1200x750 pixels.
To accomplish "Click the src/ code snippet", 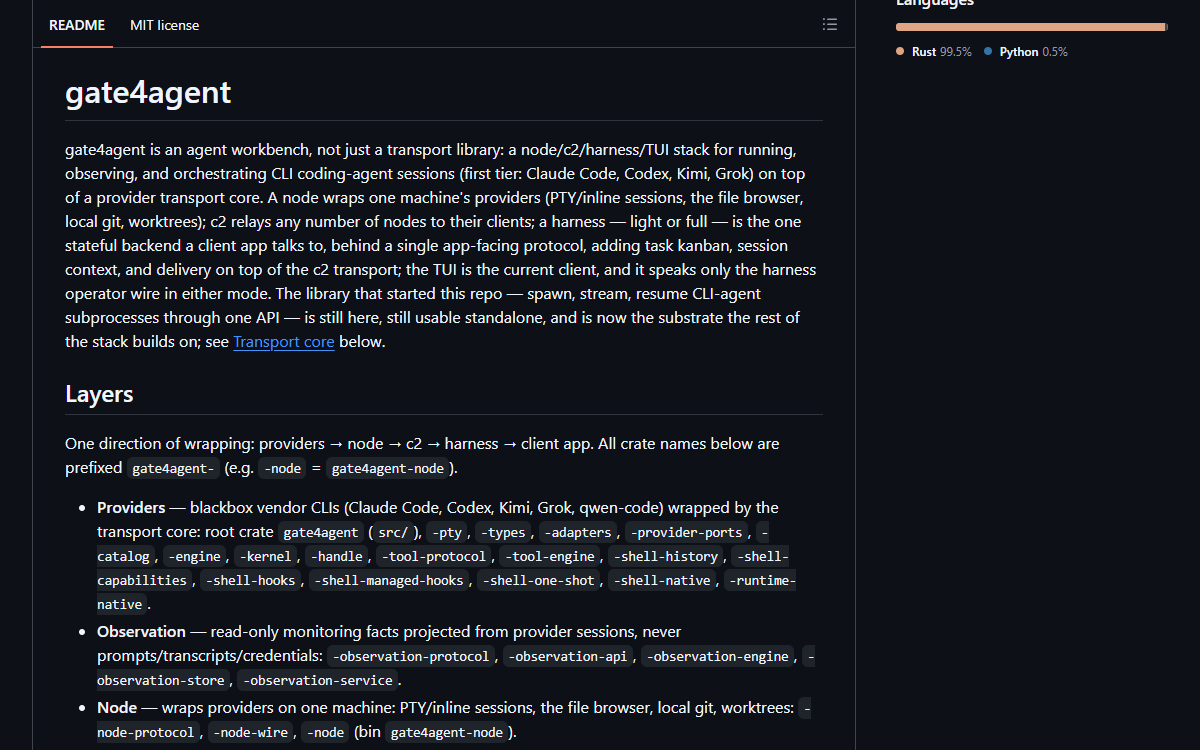I will 392,532.
